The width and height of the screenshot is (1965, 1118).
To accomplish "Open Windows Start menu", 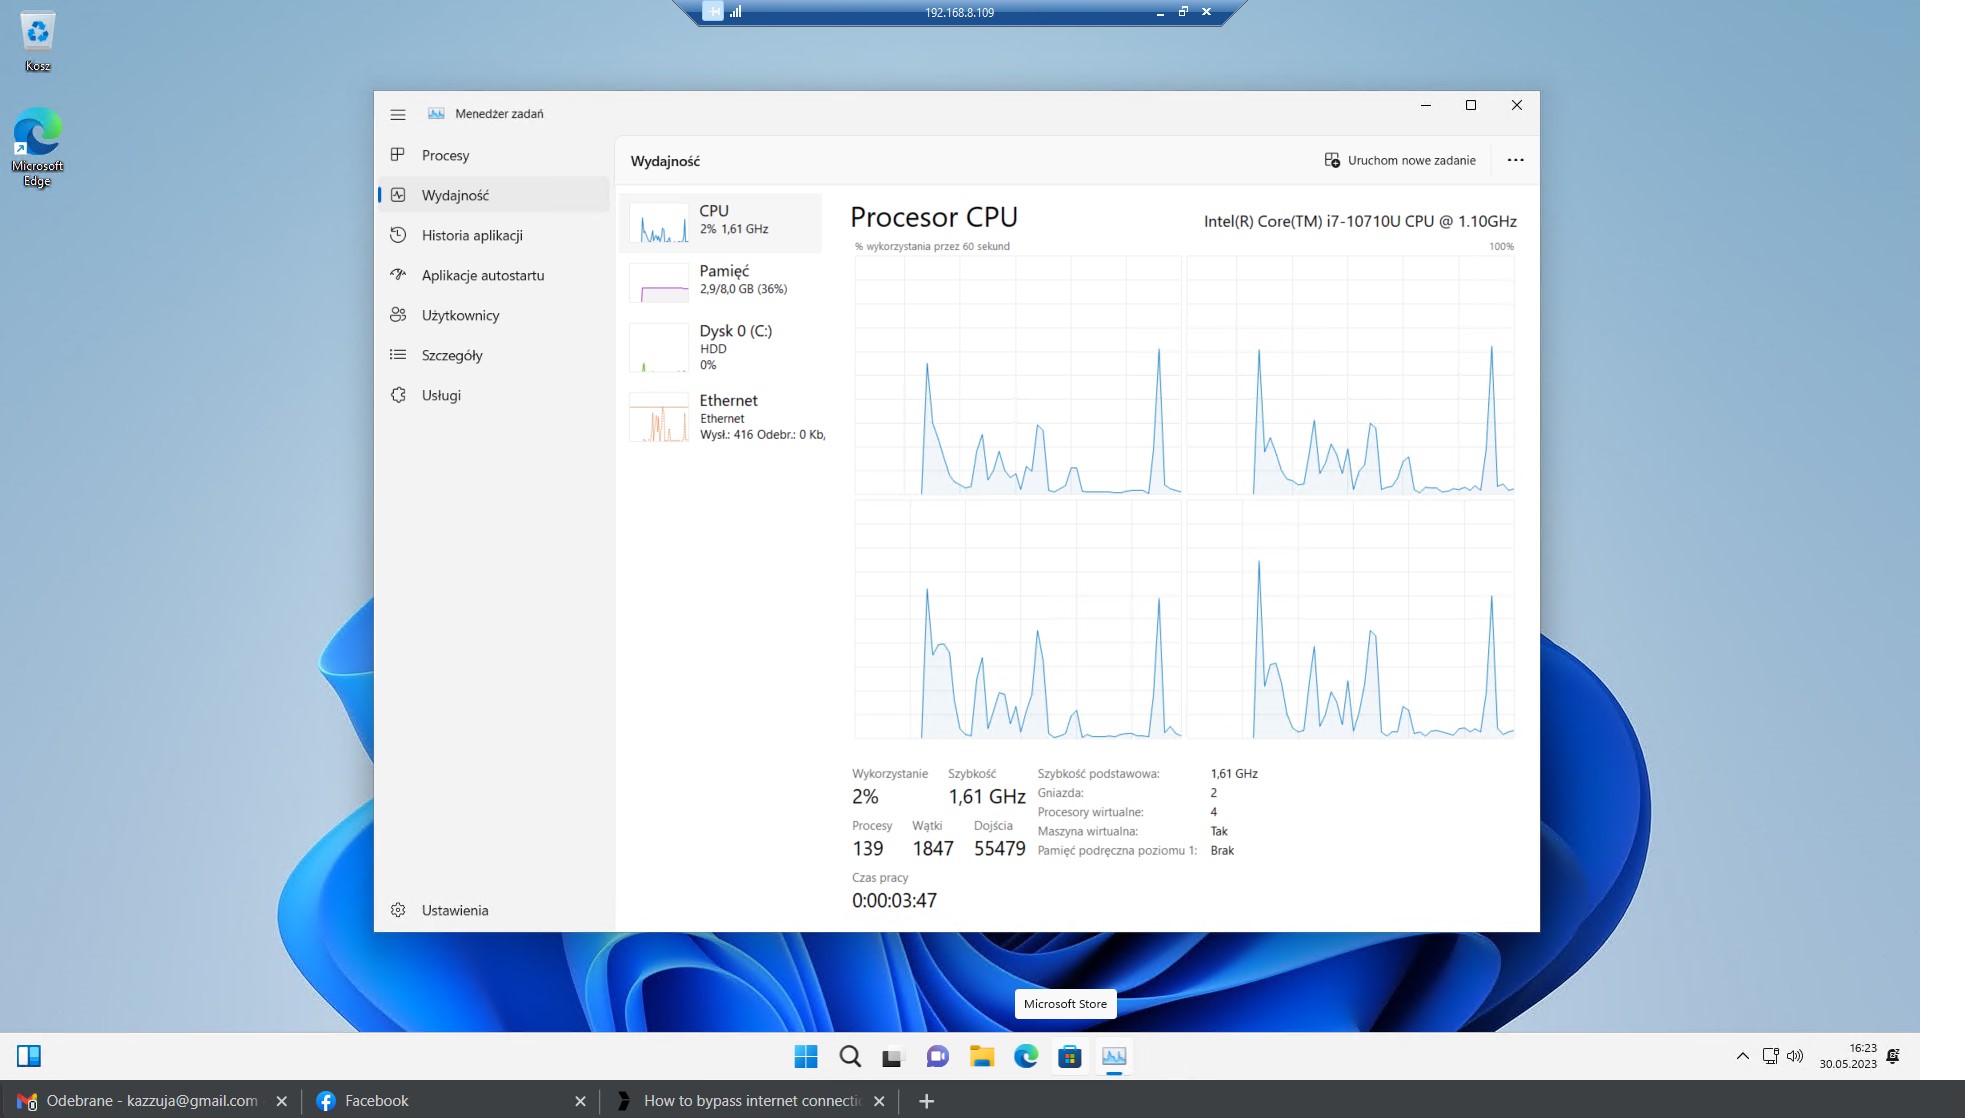I will pyautogui.click(x=805, y=1056).
